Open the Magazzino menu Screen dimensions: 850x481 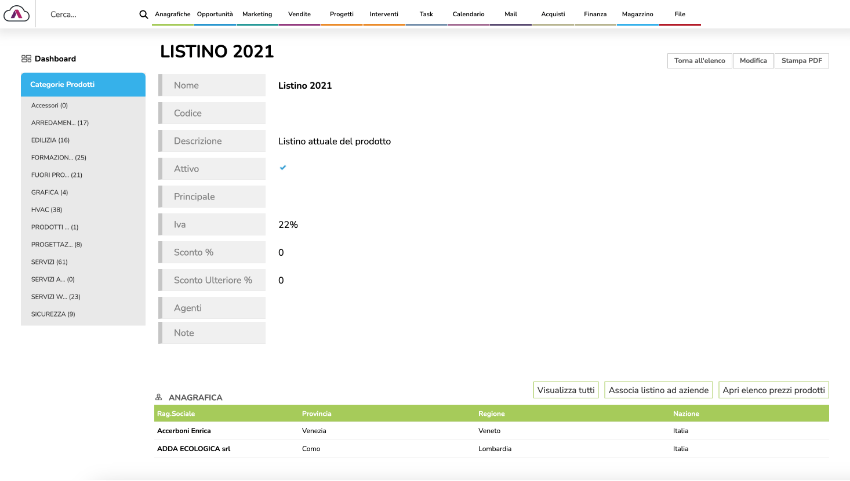[x=637, y=14]
